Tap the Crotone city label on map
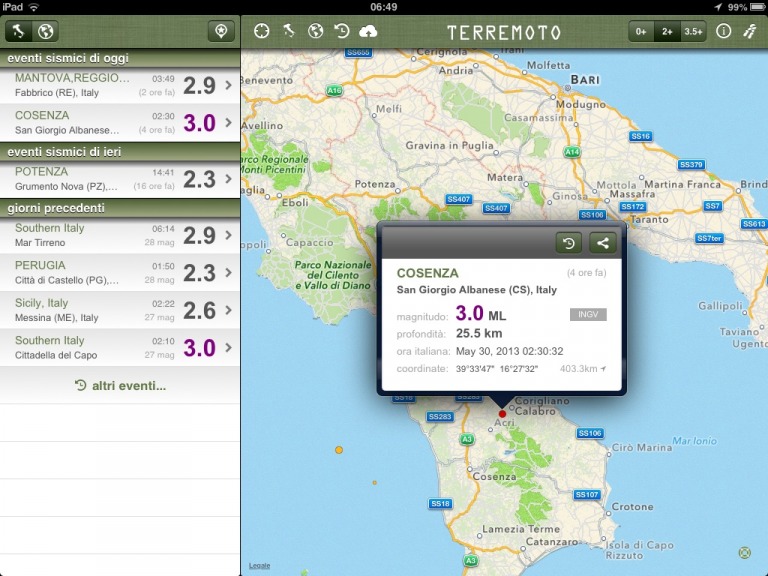 [632, 506]
